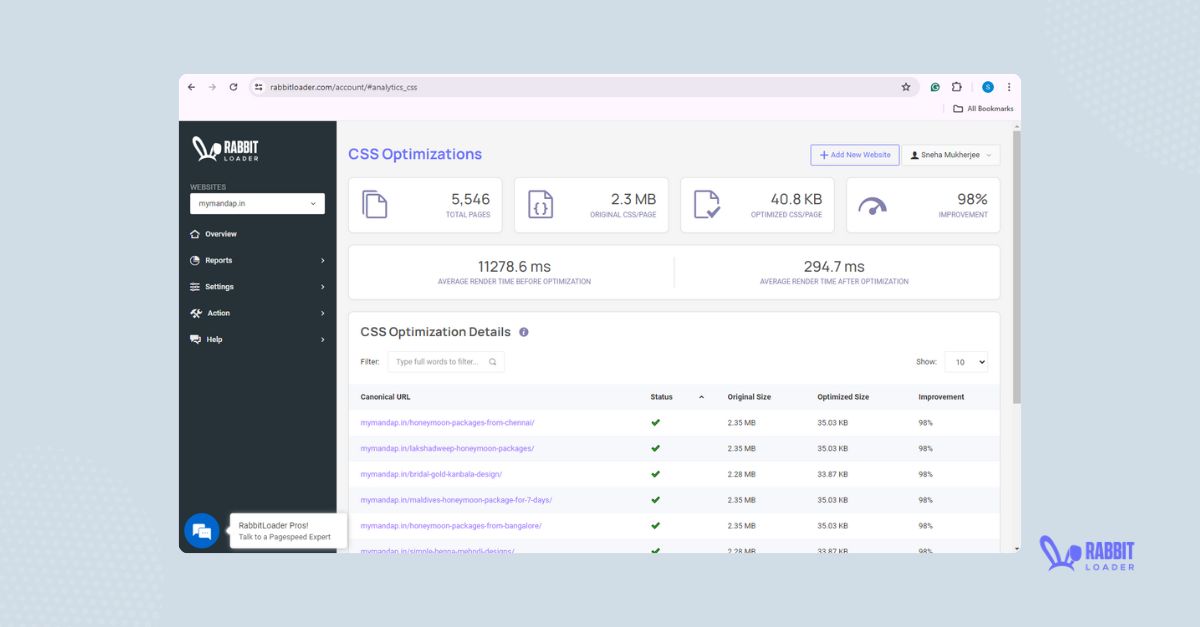
Task: Click the browser page refresh icon
Action: (x=233, y=87)
